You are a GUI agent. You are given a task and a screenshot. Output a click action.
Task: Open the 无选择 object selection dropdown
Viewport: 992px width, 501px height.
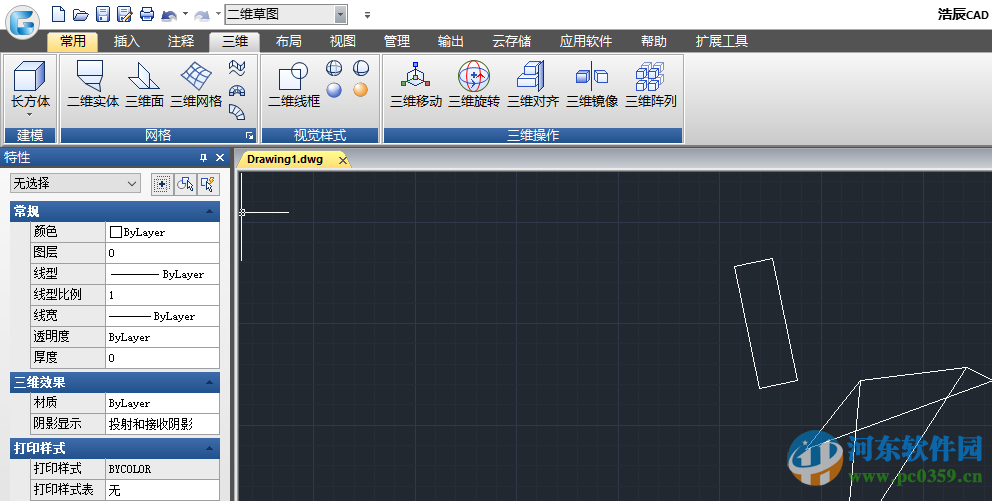point(75,183)
